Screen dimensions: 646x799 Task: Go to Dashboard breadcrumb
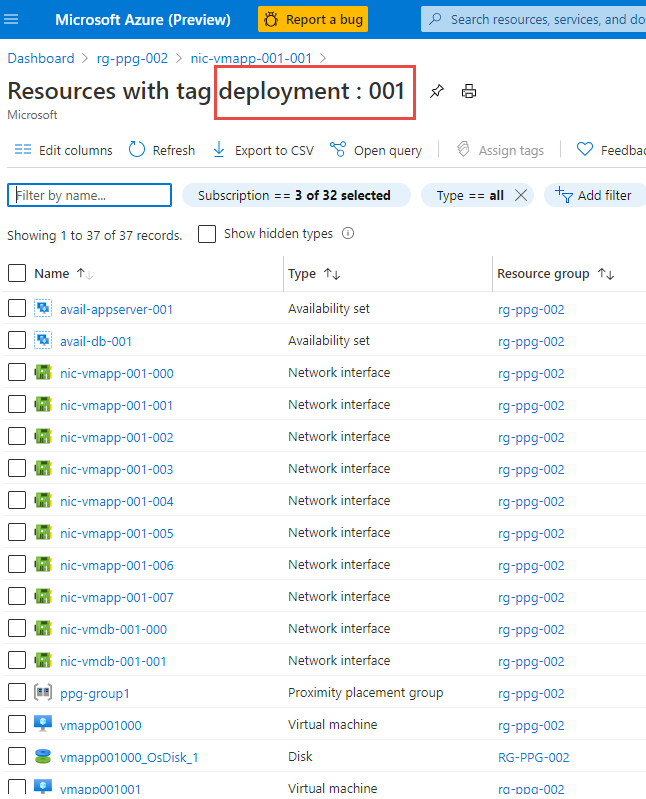[x=41, y=58]
